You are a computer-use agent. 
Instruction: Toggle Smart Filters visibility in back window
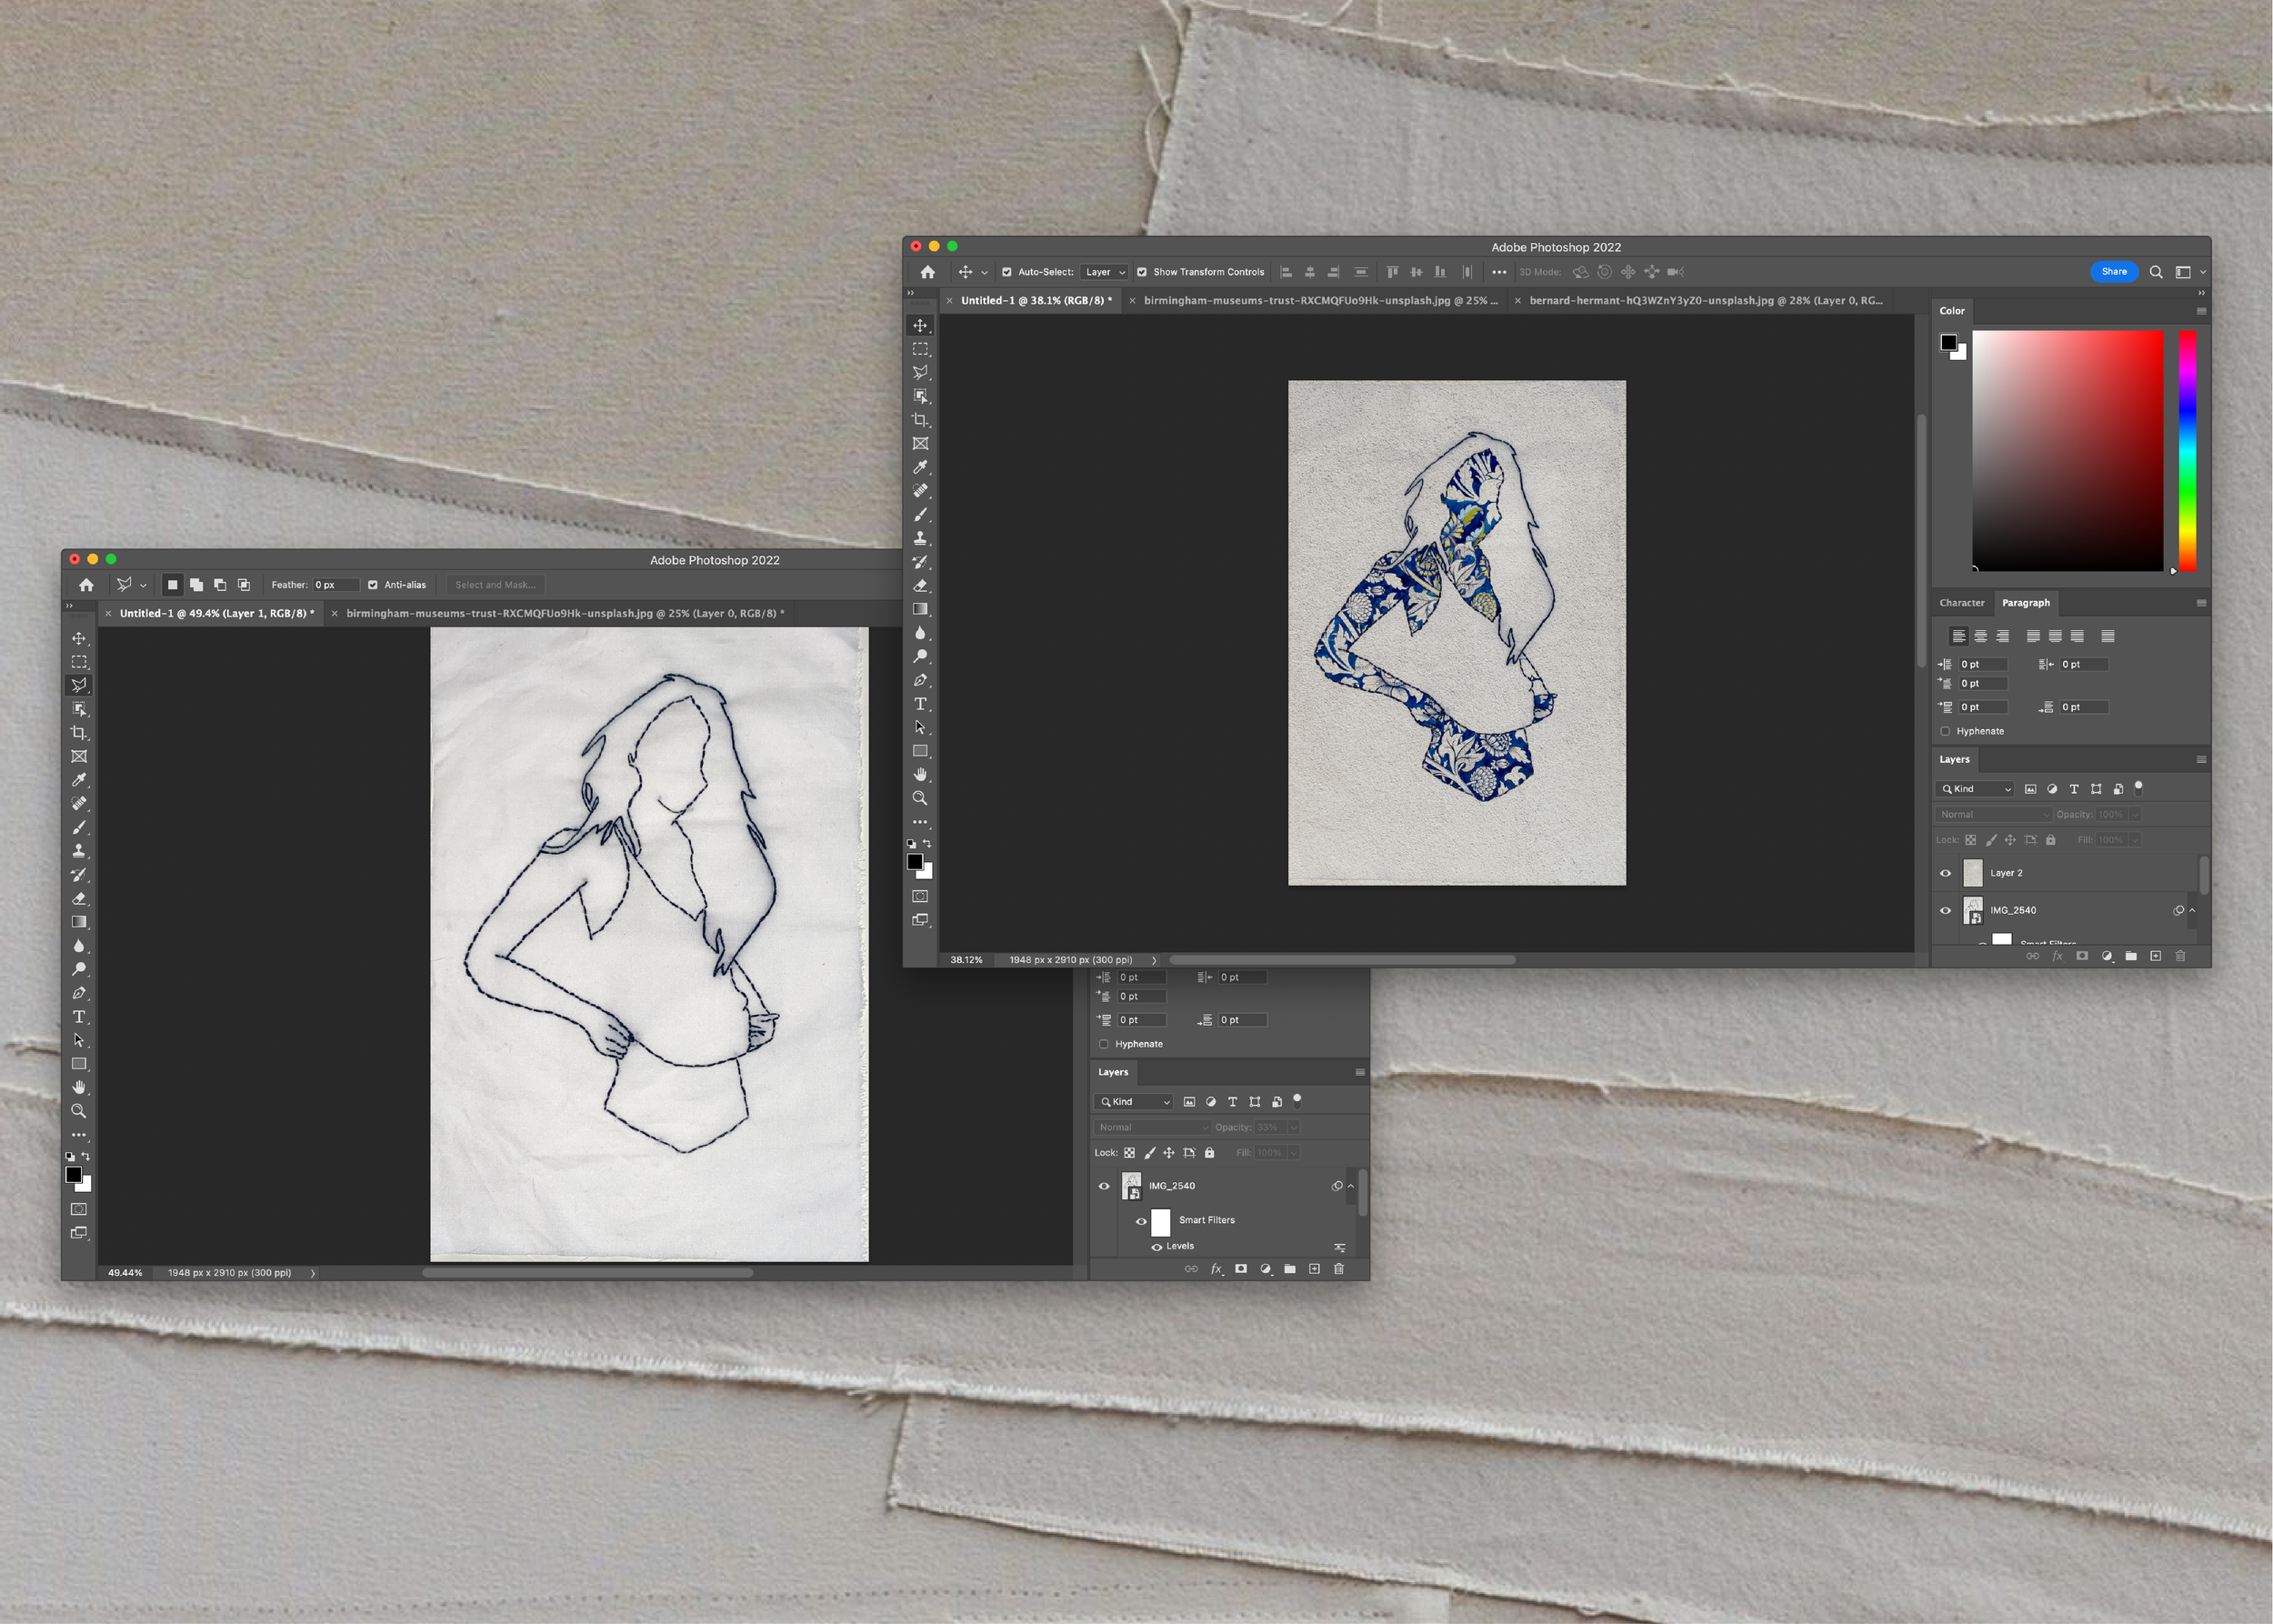1141,1221
